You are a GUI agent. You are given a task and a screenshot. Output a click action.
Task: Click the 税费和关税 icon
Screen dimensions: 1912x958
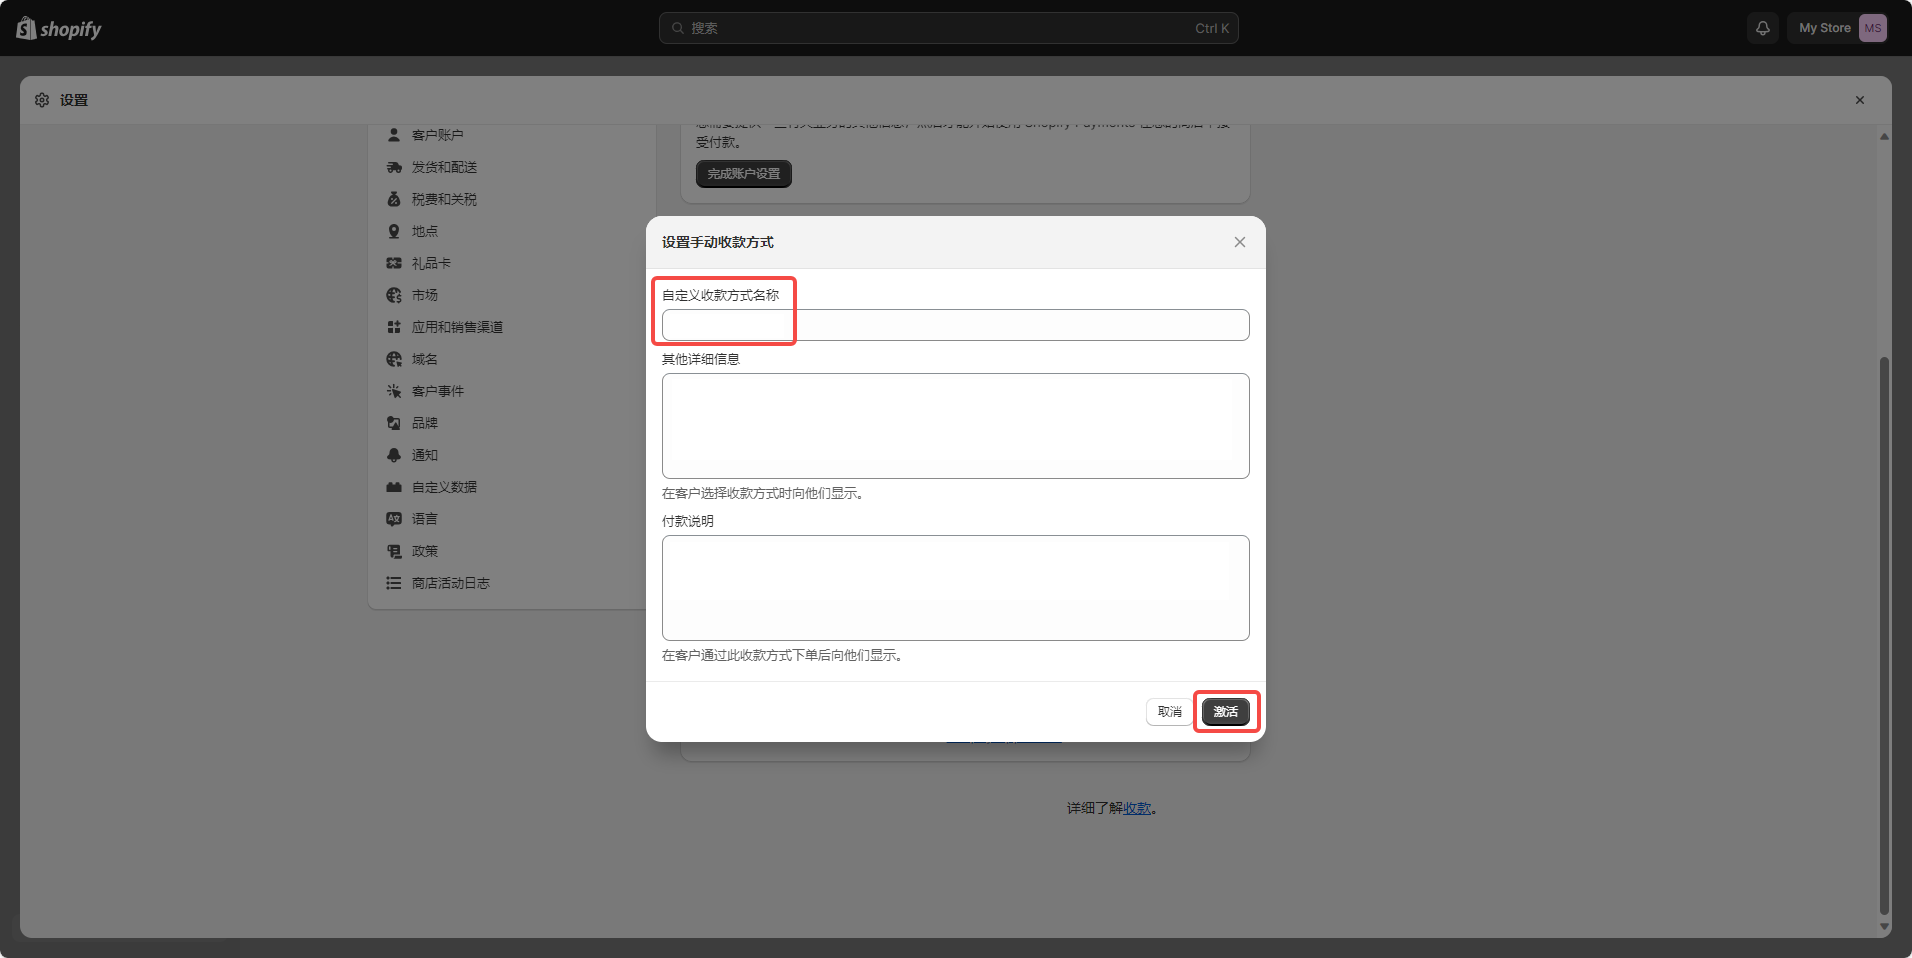[x=394, y=199]
